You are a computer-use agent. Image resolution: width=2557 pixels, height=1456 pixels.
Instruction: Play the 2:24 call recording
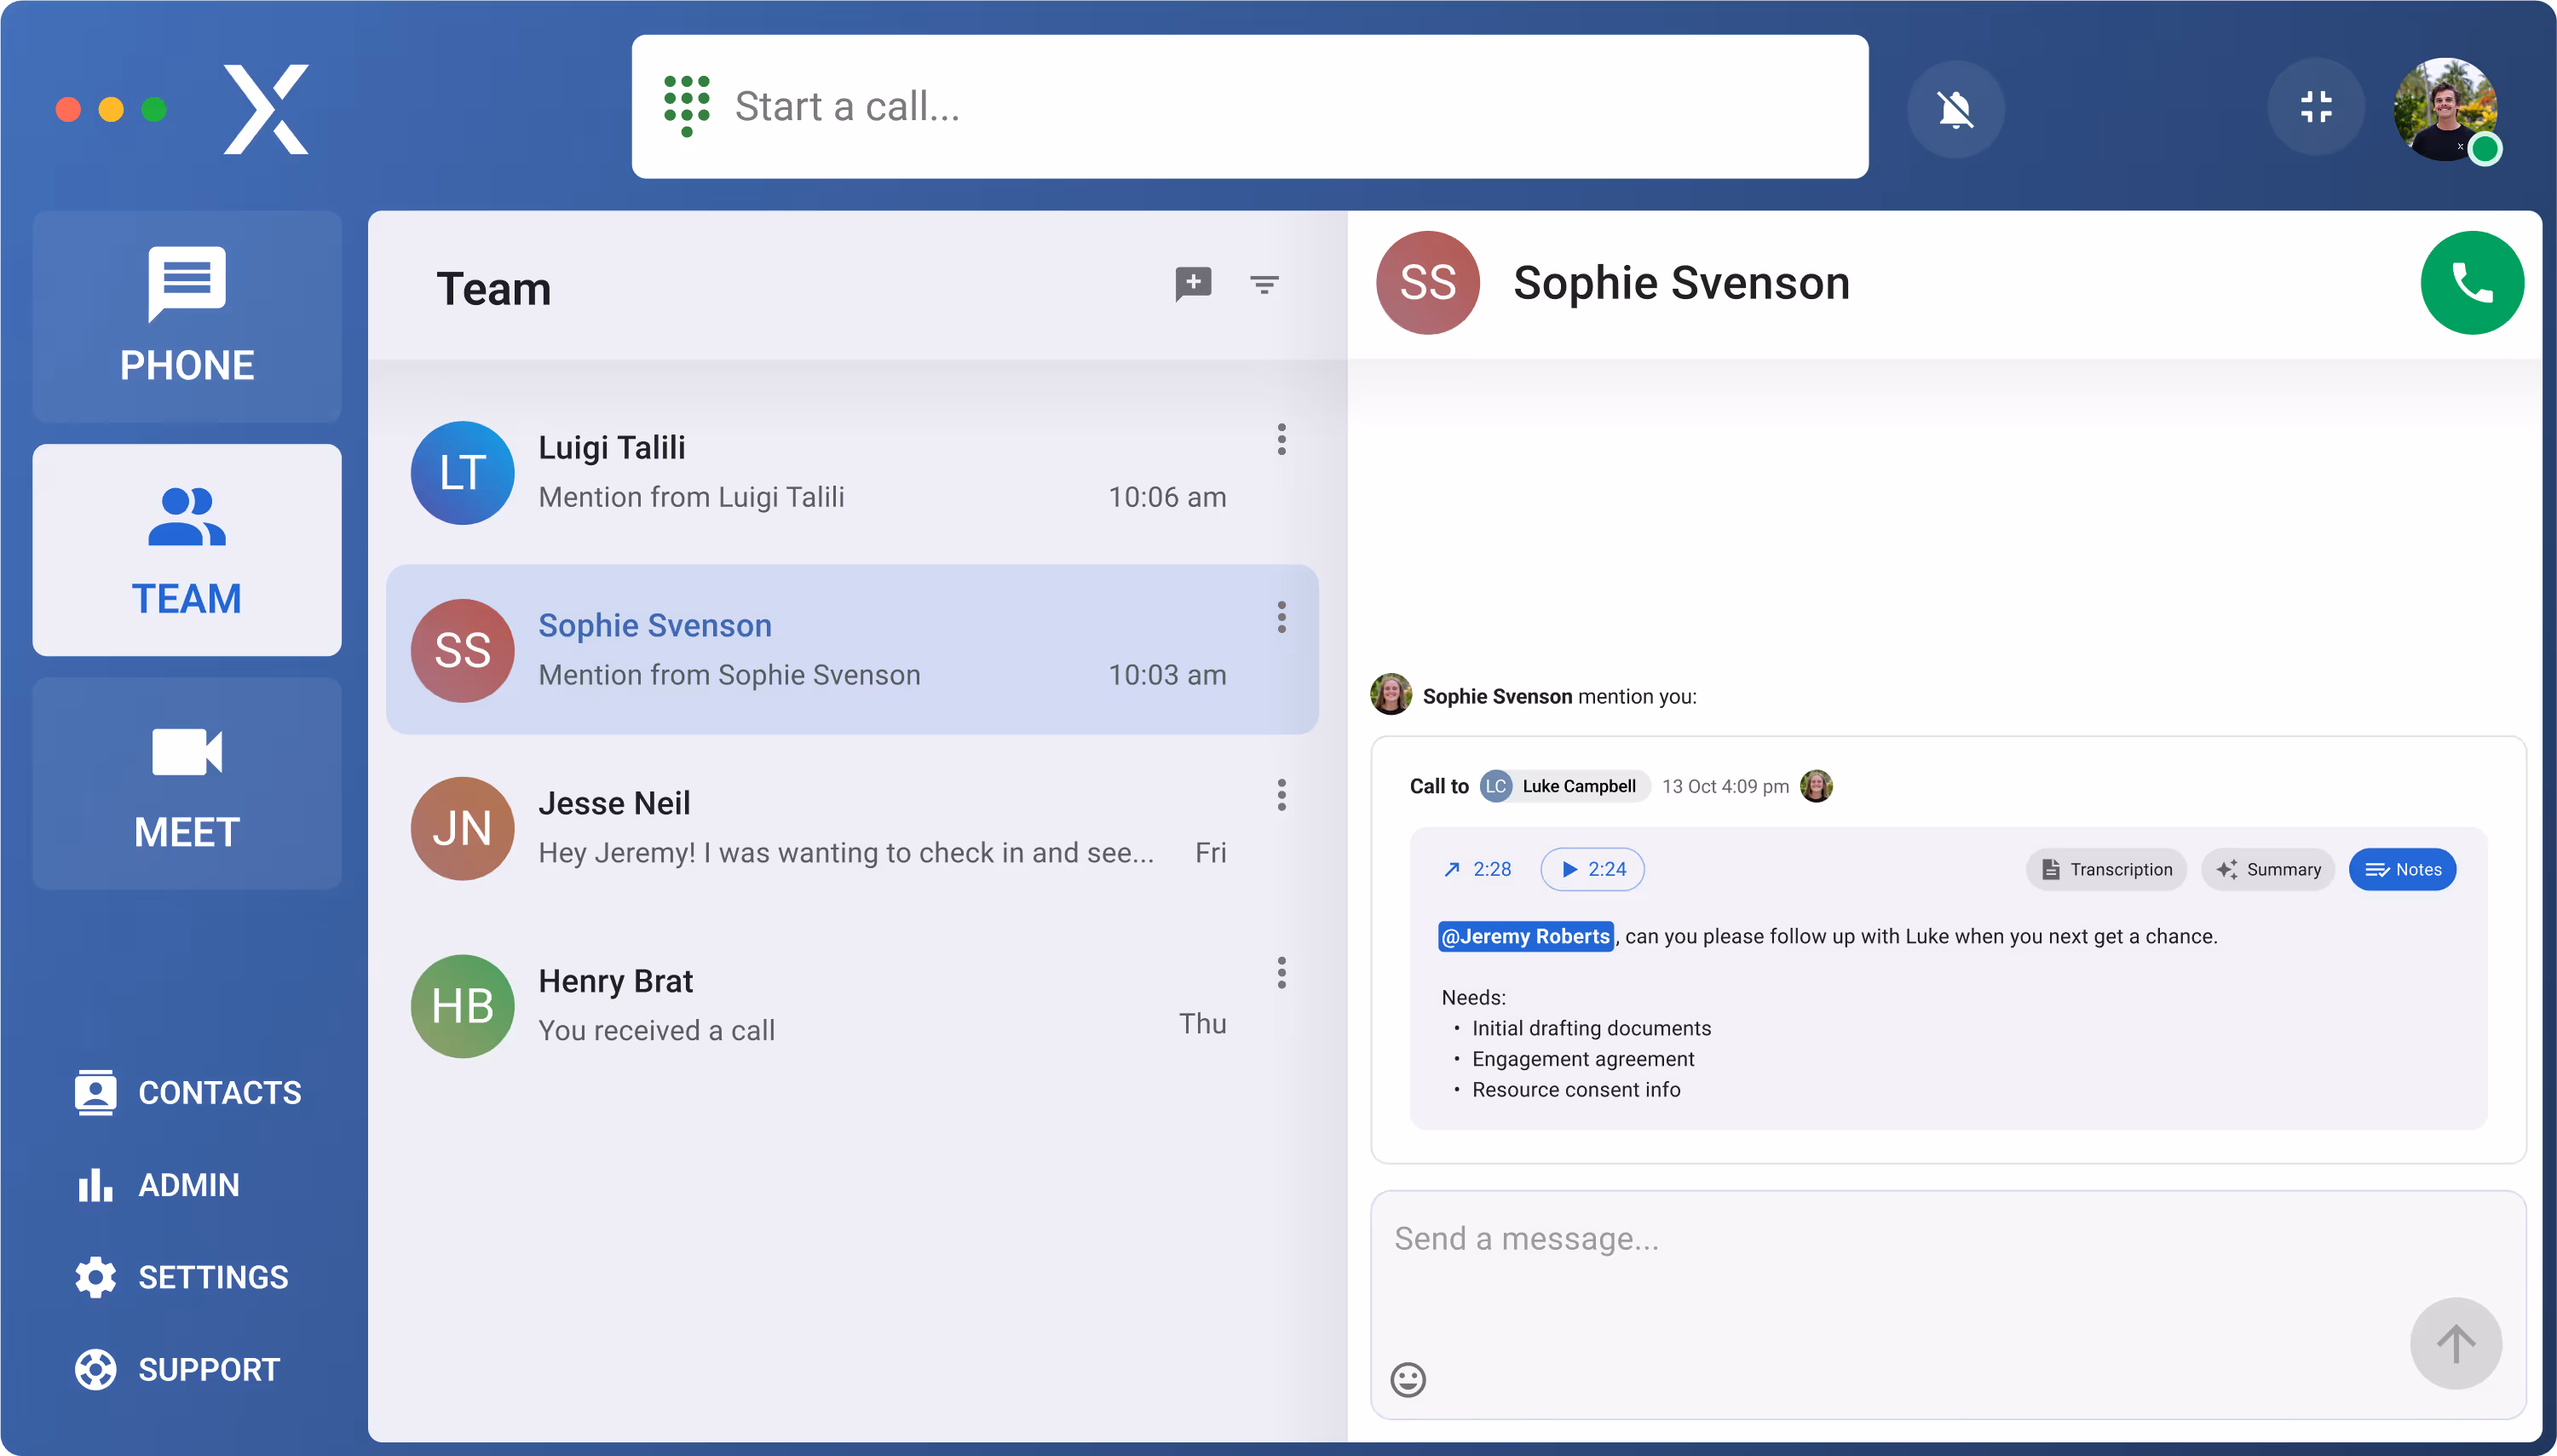point(1593,869)
